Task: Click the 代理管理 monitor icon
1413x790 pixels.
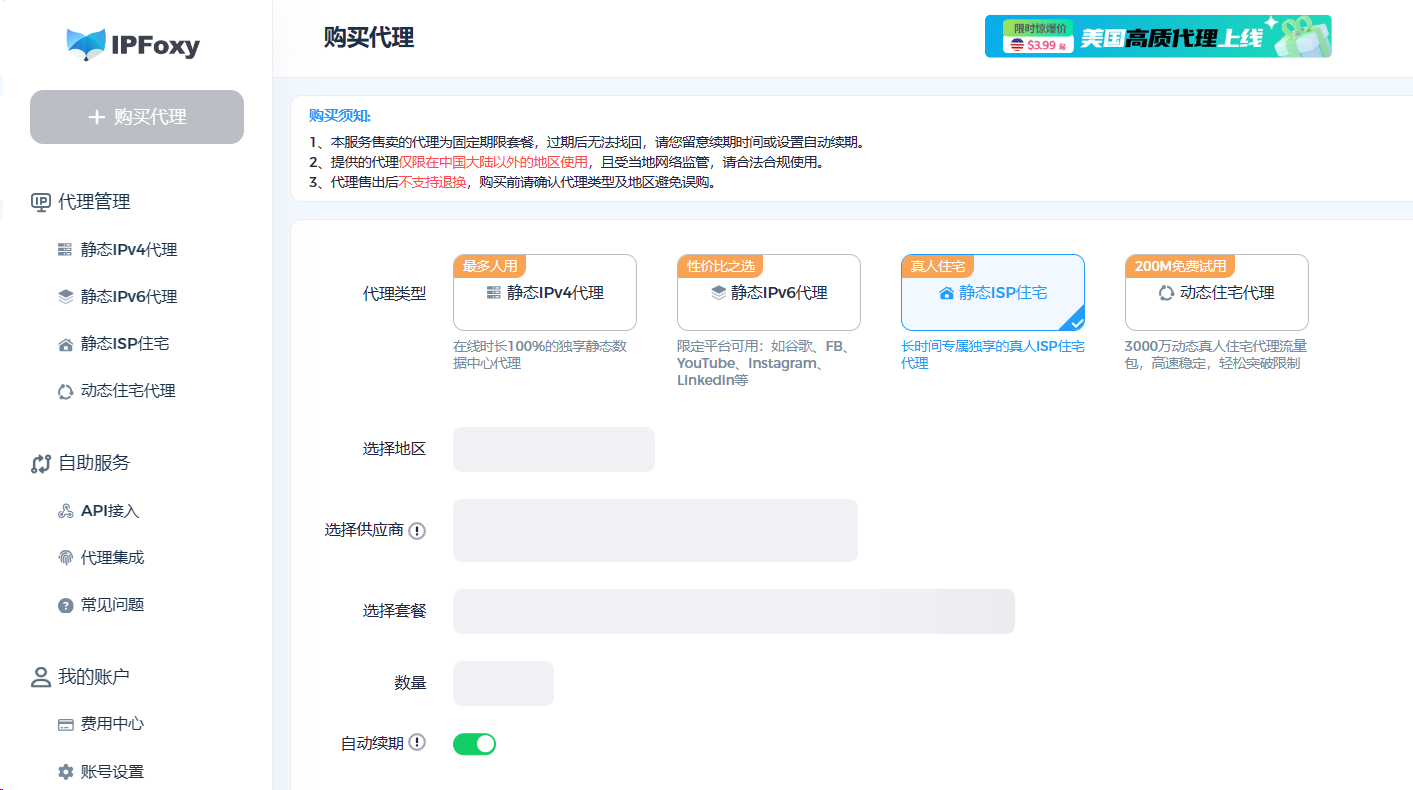Action: pos(41,202)
